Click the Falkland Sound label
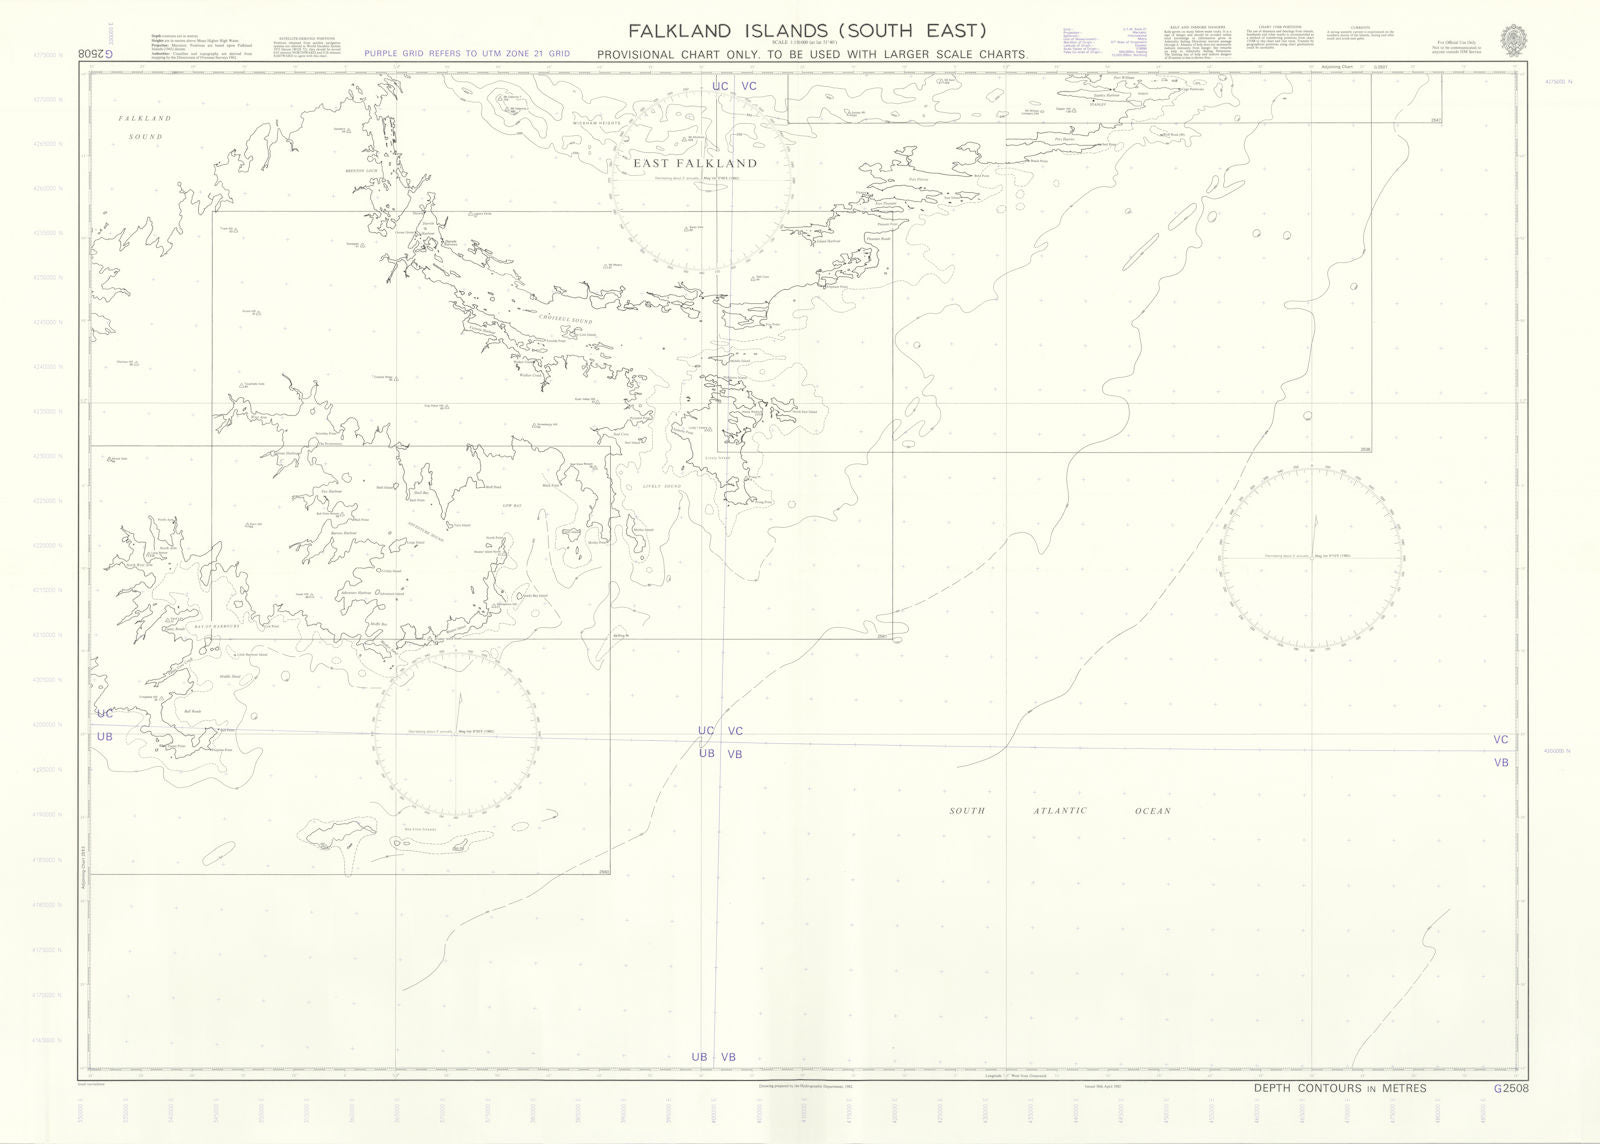Image resolution: width=1600 pixels, height=1144 pixels. [144, 126]
